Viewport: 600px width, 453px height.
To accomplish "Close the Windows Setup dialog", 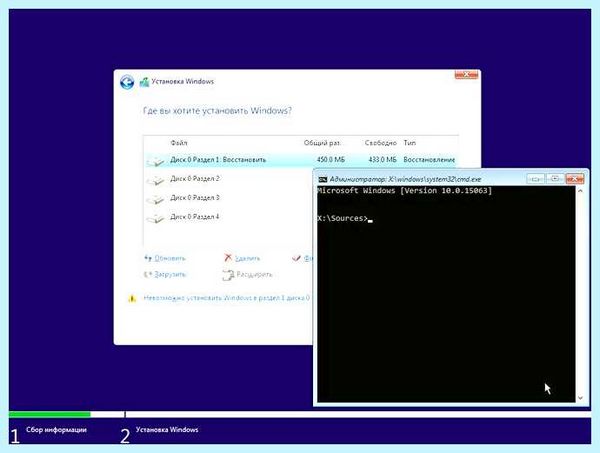I will [x=466, y=75].
